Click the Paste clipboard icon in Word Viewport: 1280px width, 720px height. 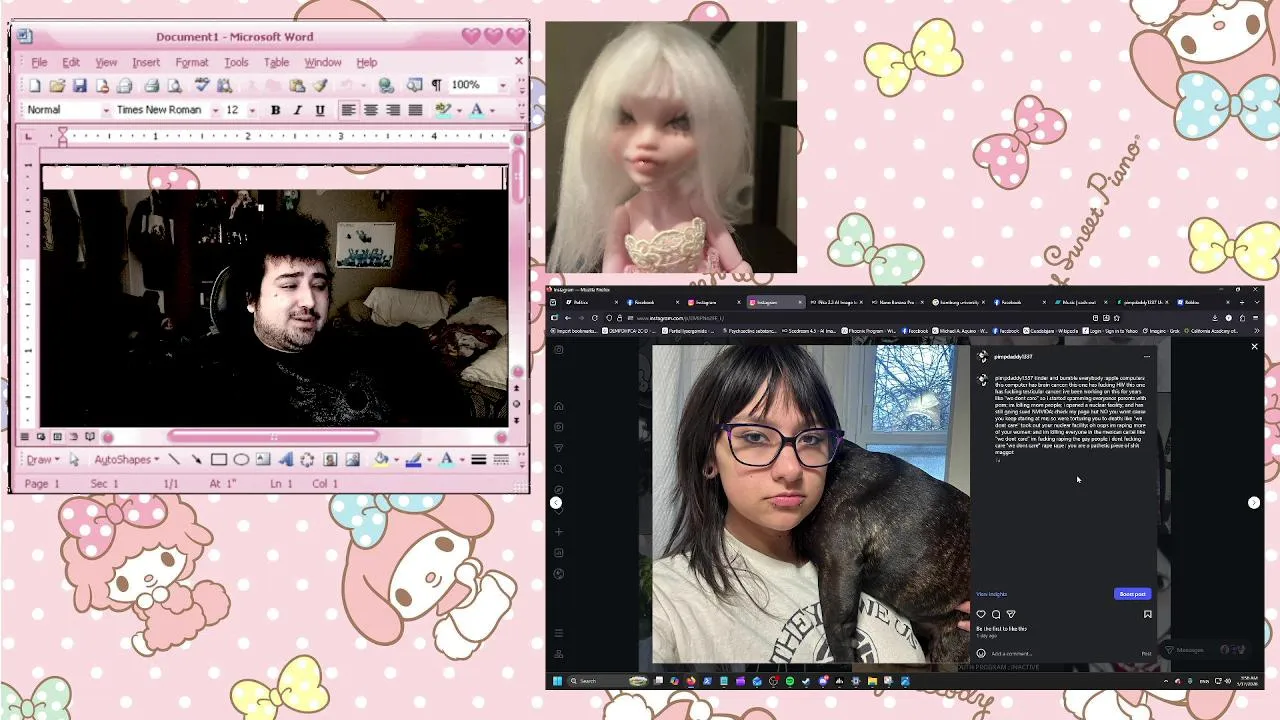point(297,86)
